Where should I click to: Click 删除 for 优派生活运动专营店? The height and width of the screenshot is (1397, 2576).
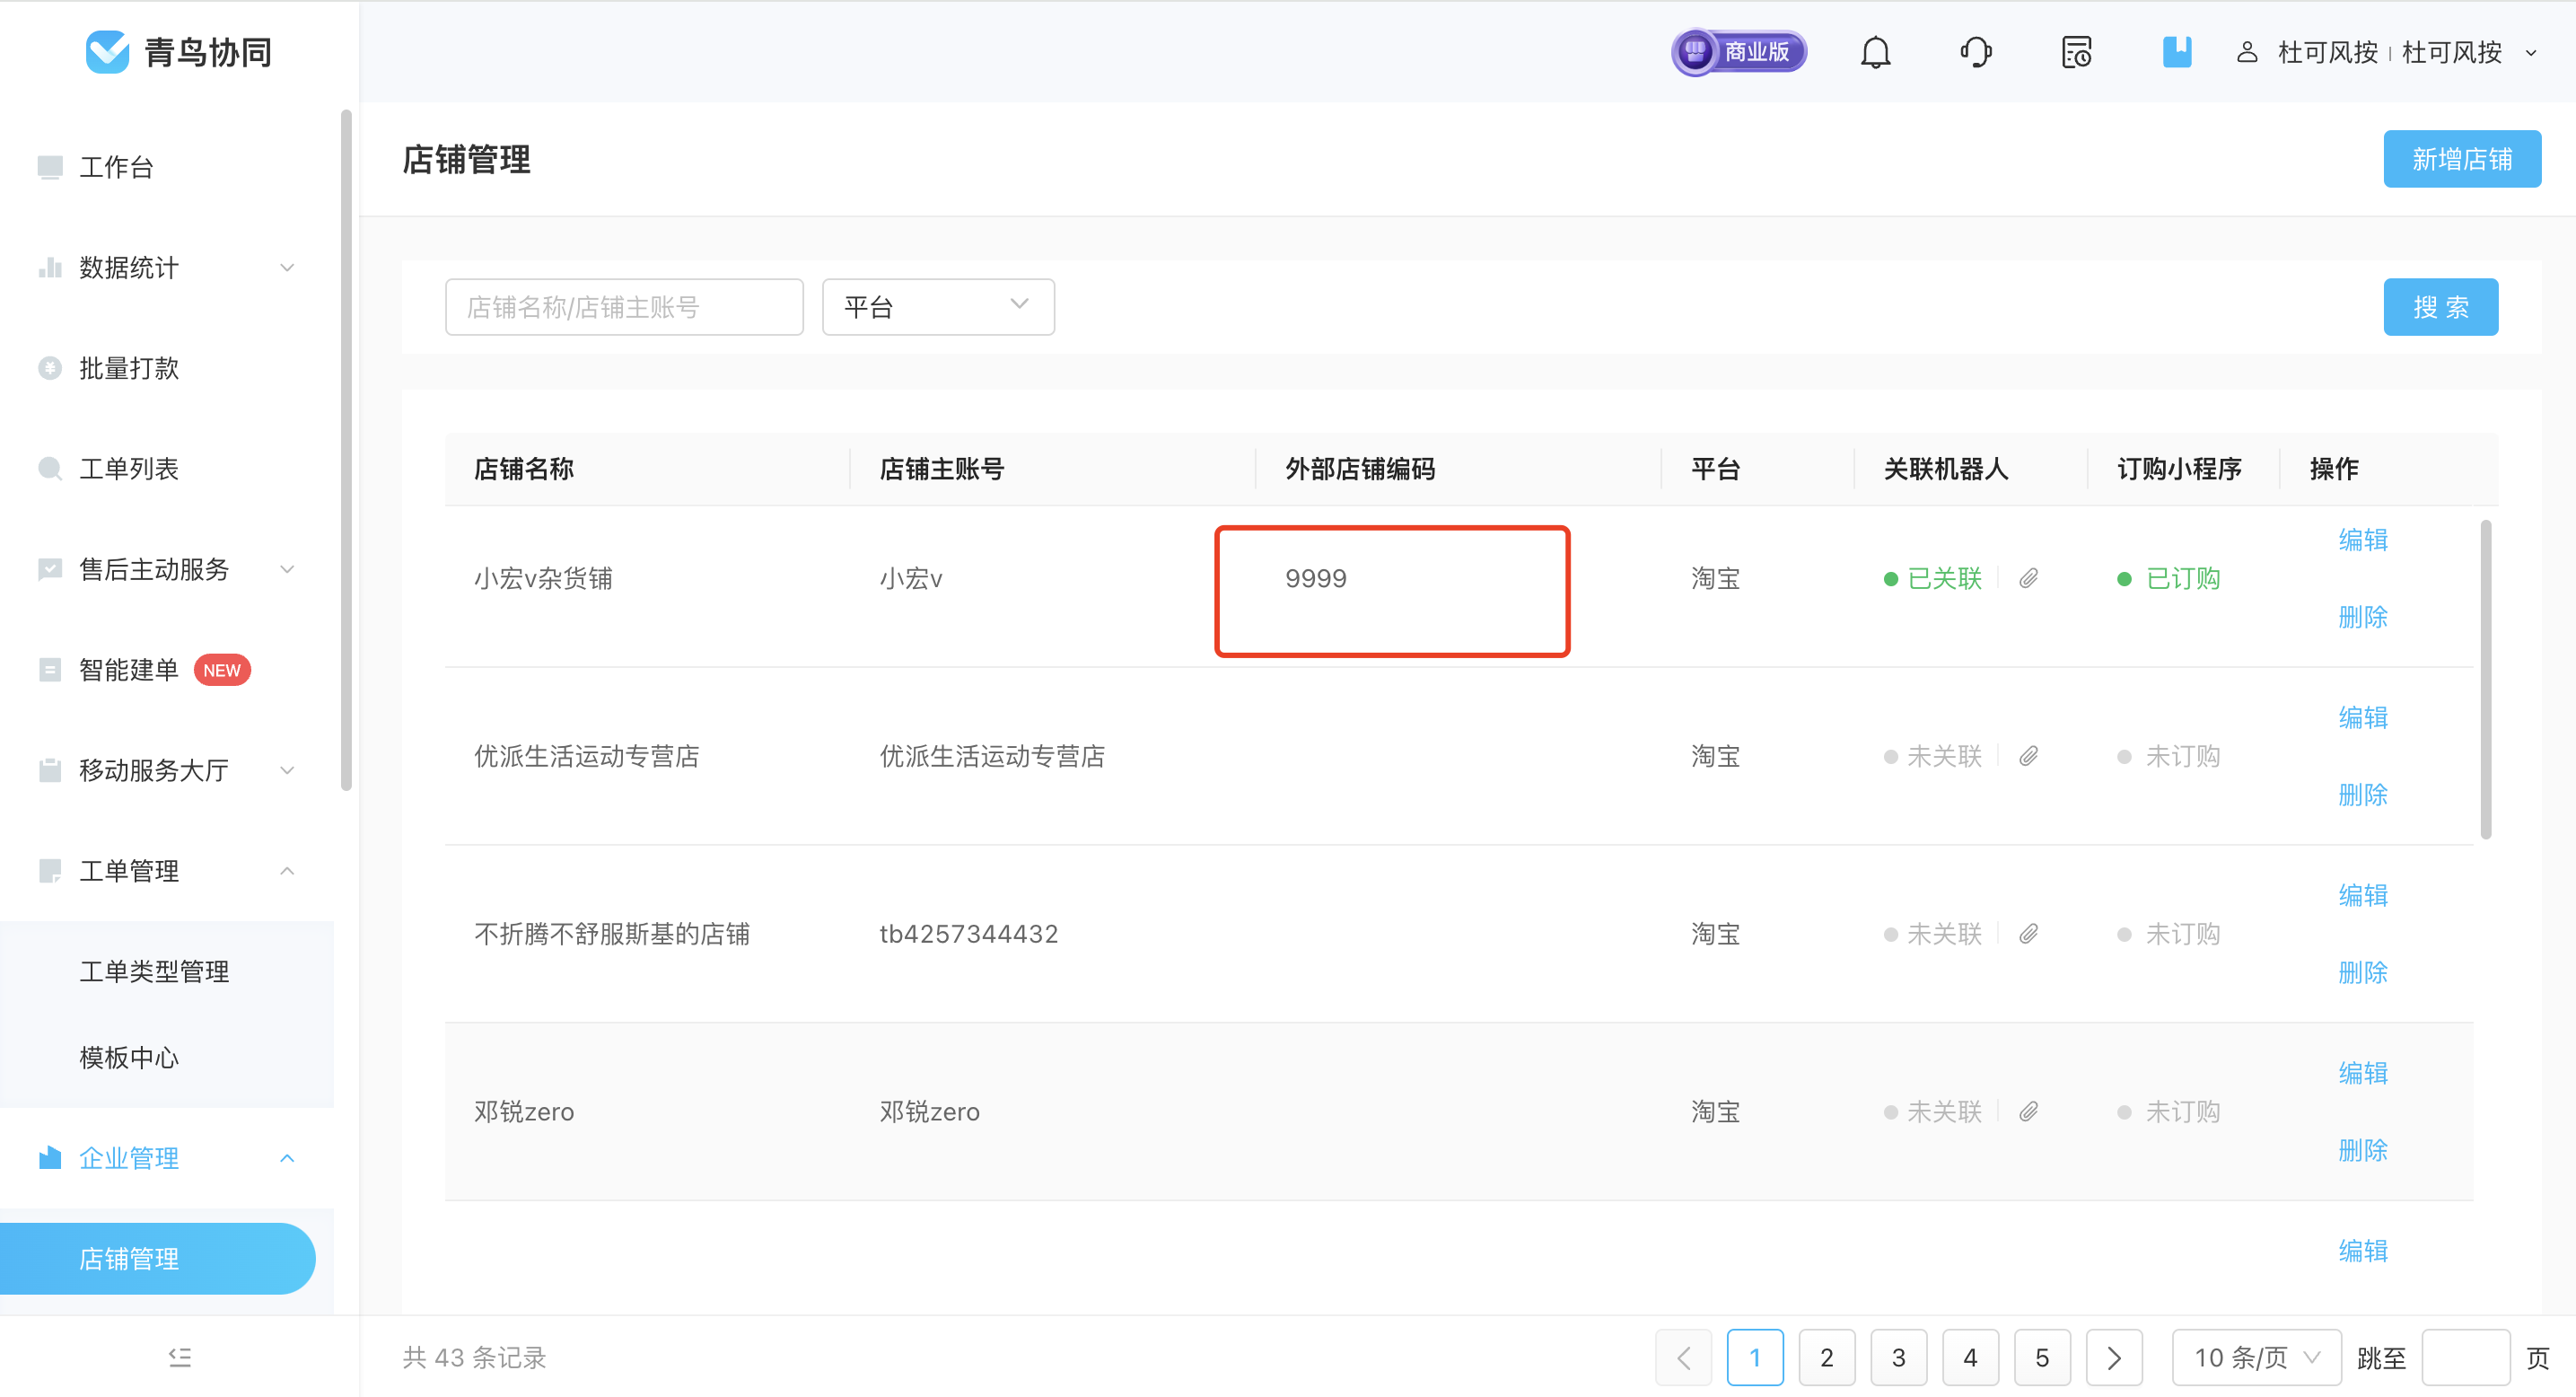(2363, 795)
